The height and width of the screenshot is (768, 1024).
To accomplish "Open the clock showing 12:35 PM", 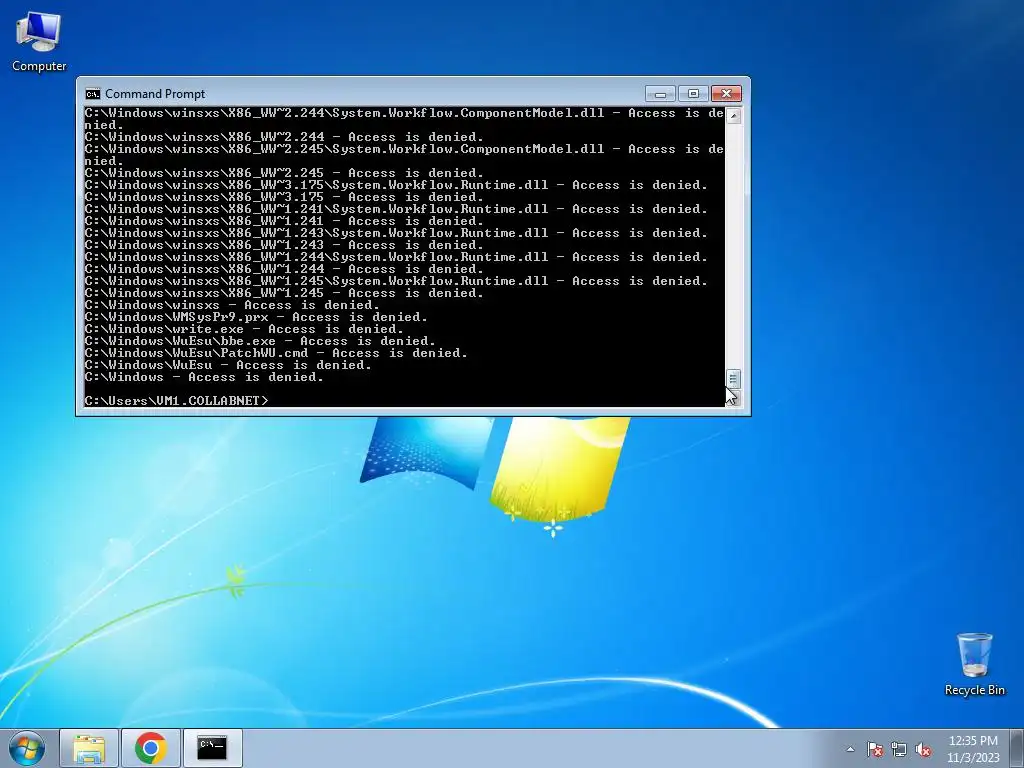I will tap(973, 741).
